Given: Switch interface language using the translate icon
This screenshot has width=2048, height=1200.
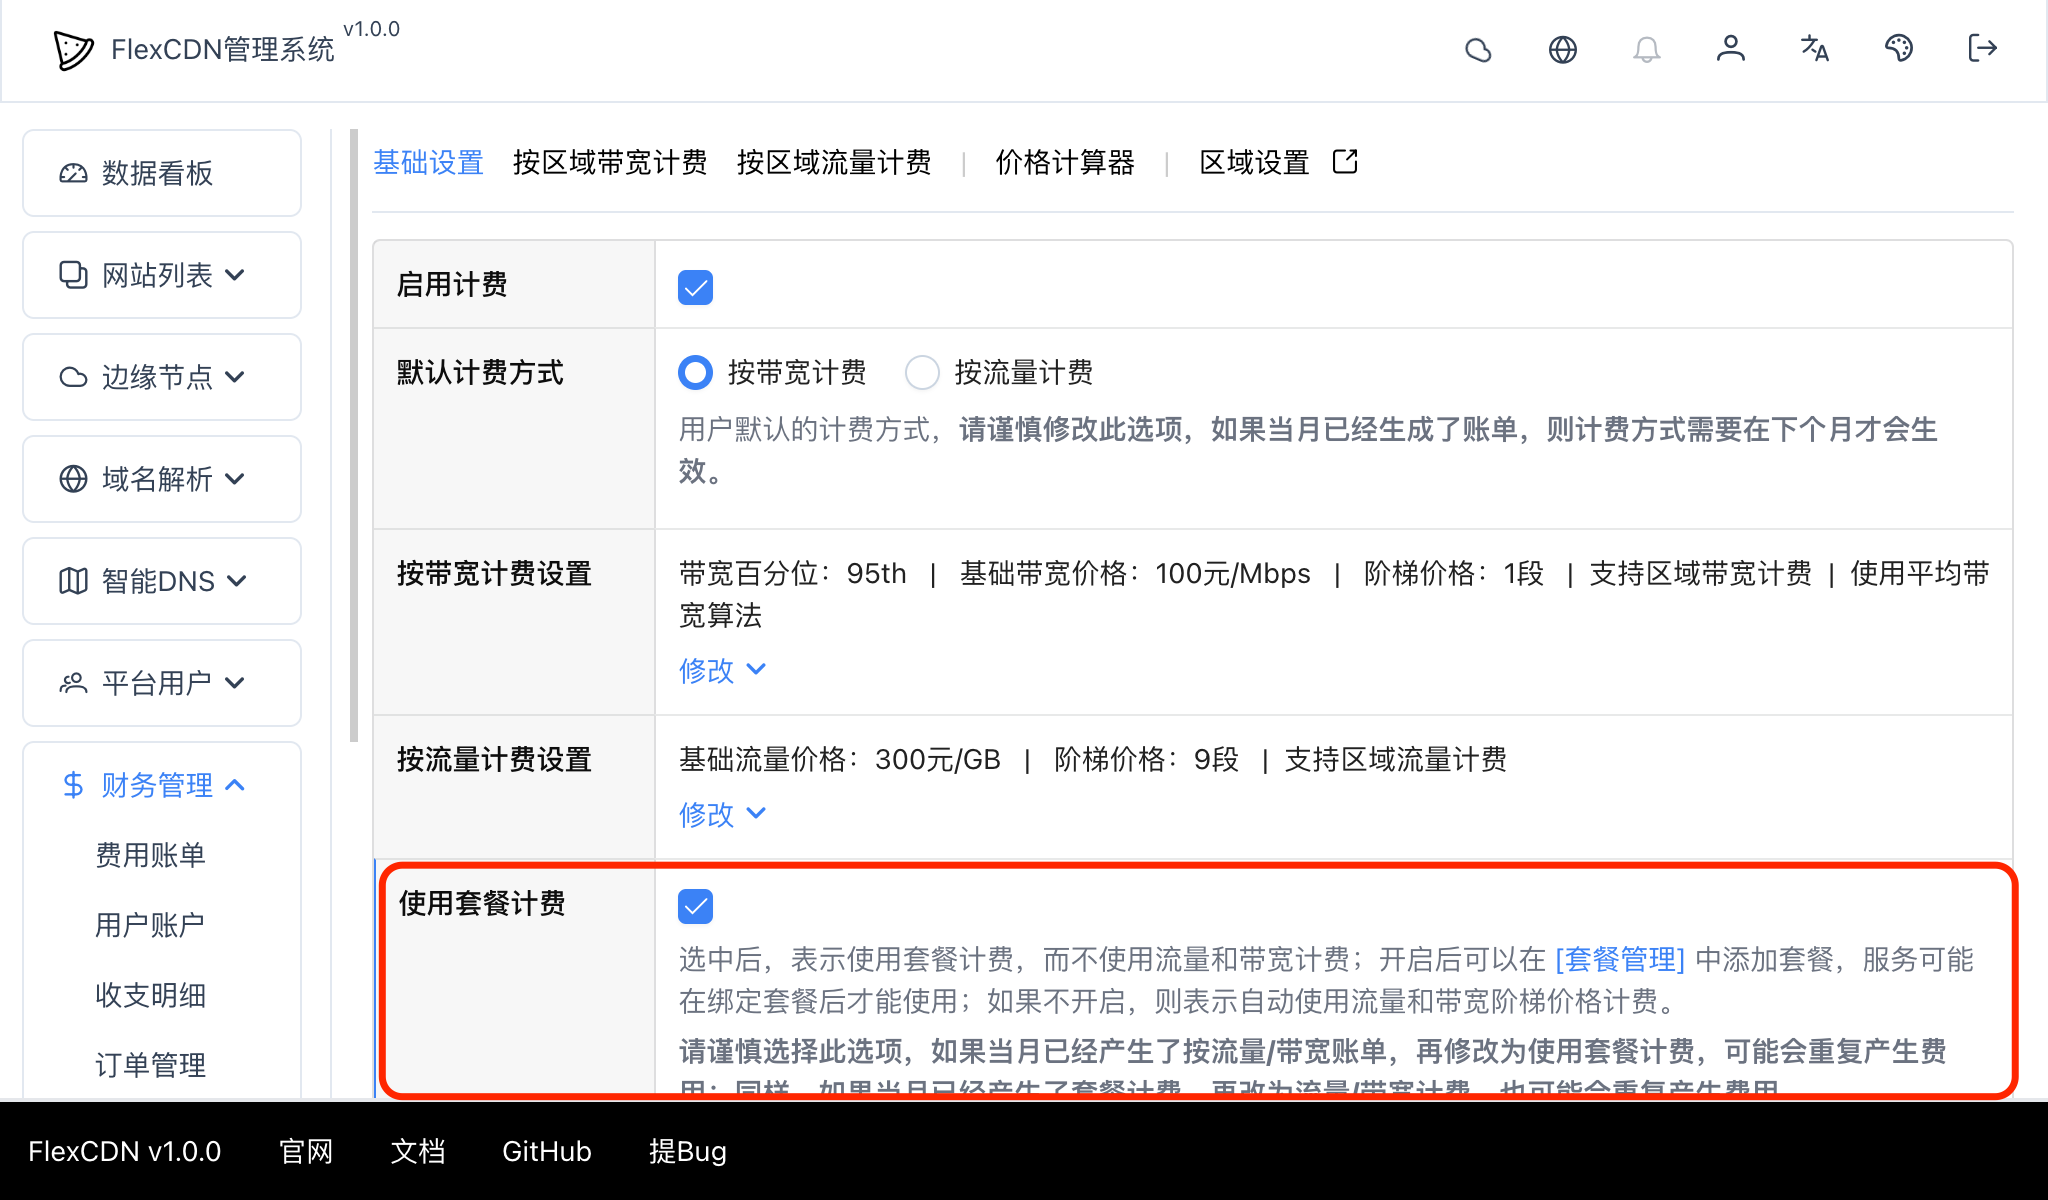Looking at the screenshot, I should click(x=1815, y=49).
